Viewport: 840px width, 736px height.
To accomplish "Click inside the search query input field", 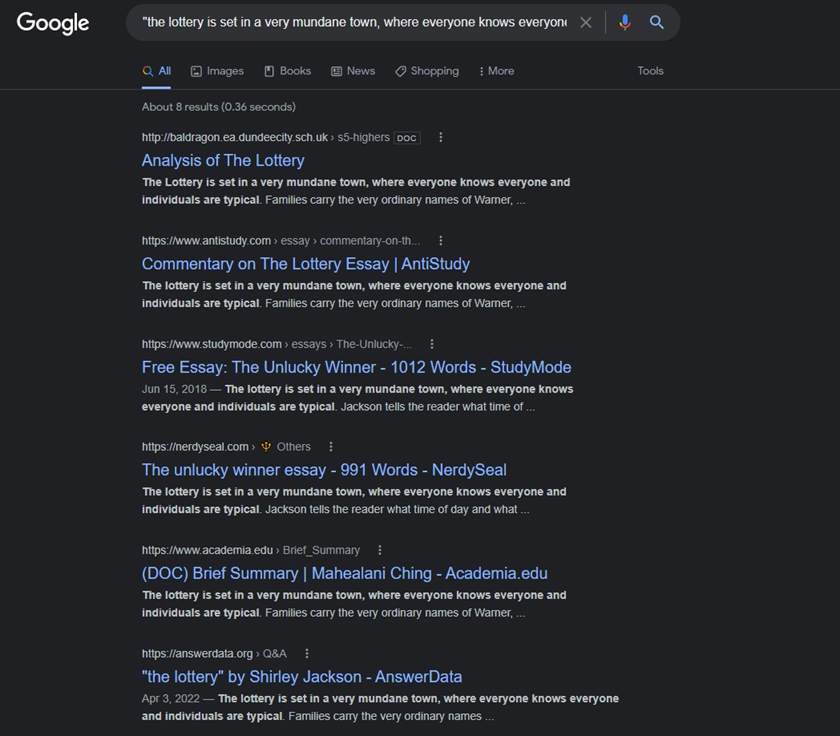I will click(355, 22).
